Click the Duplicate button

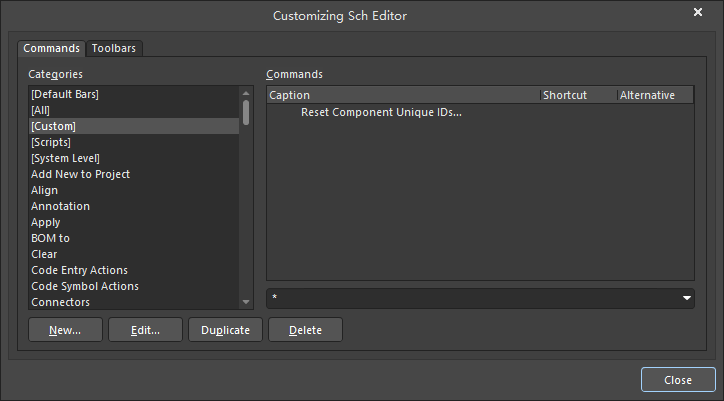(225, 330)
